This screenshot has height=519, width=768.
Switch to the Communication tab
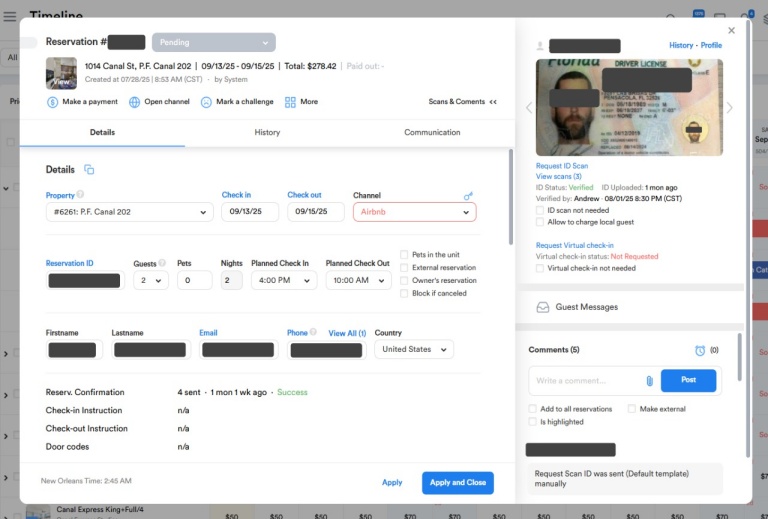tap(432, 132)
